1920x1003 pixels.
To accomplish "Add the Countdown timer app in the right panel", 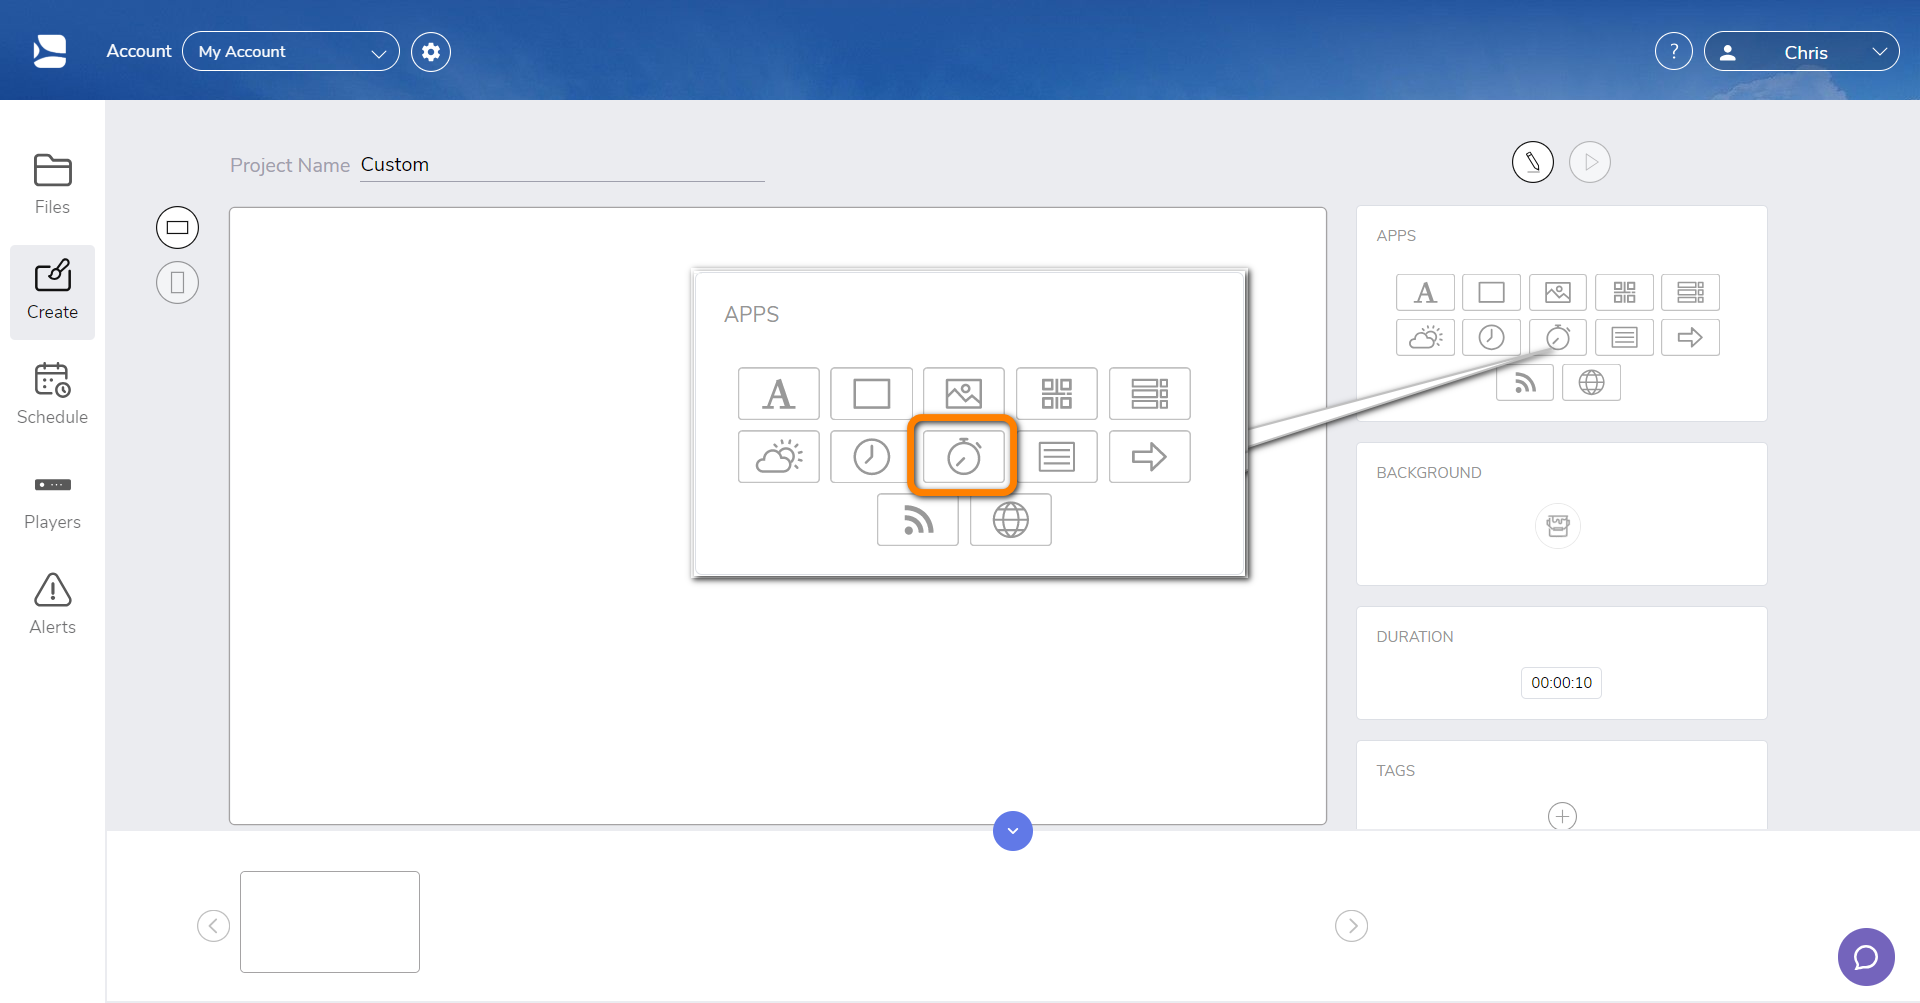I will (1557, 338).
